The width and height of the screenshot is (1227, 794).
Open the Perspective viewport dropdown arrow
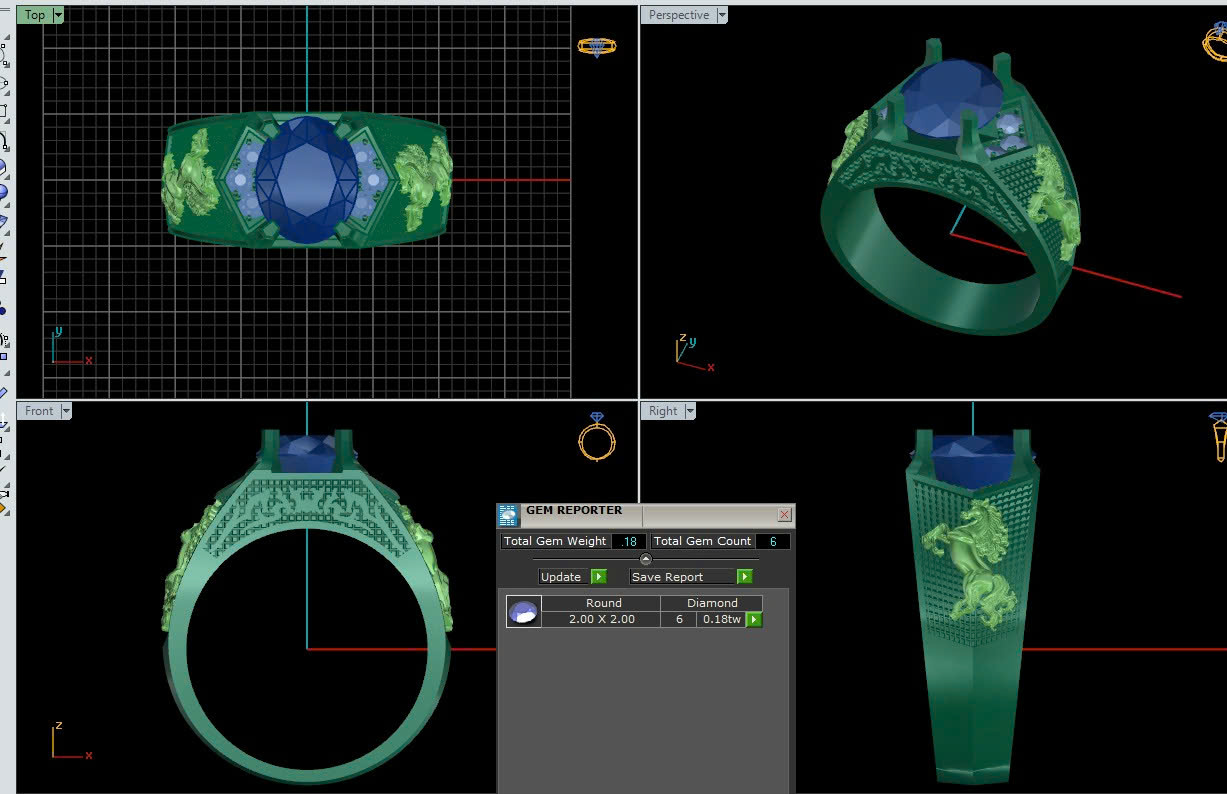pos(722,15)
